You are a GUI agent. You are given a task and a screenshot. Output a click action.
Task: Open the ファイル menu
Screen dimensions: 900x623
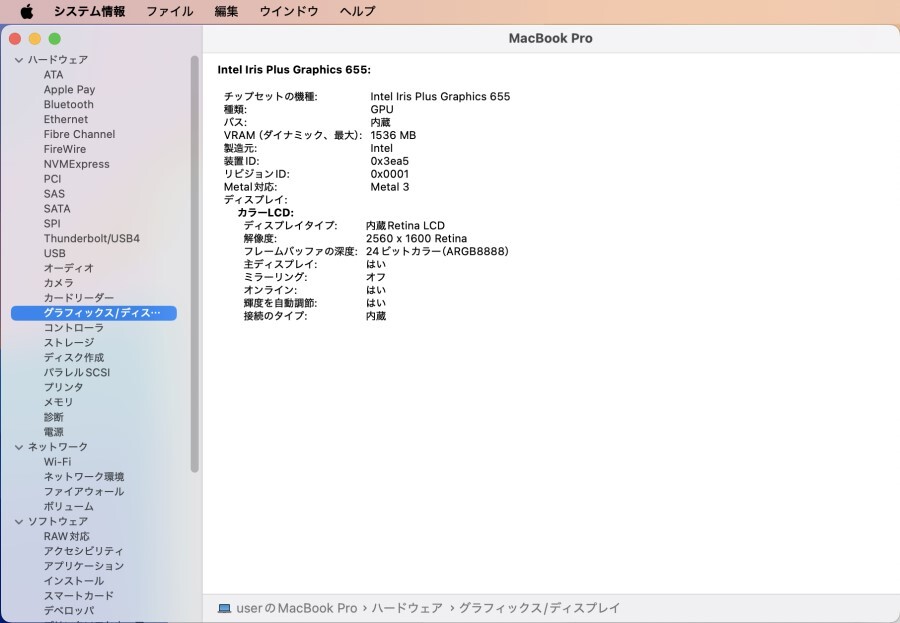point(169,11)
